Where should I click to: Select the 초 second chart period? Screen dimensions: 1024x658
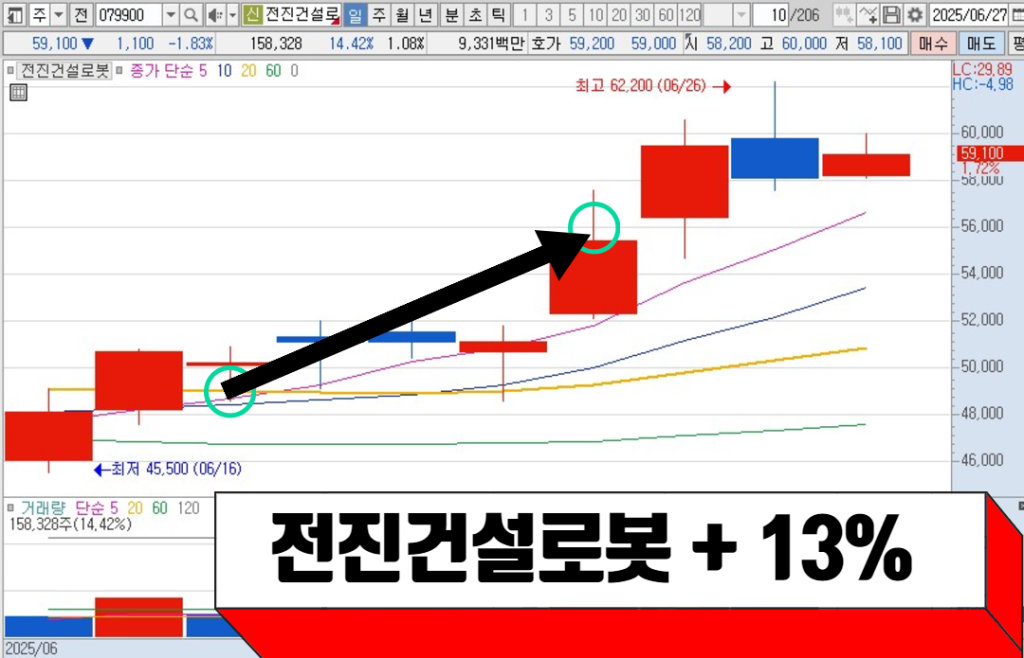tap(476, 14)
